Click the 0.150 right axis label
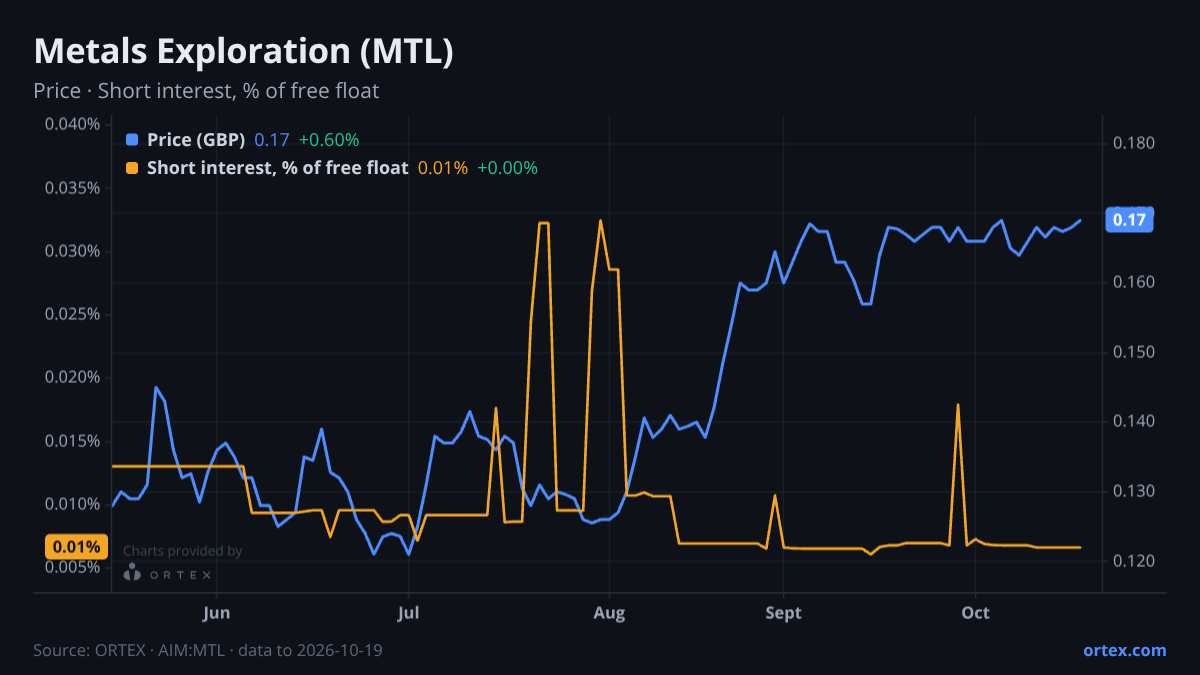This screenshot has width=1200, height=675. tap(1134, 352)
